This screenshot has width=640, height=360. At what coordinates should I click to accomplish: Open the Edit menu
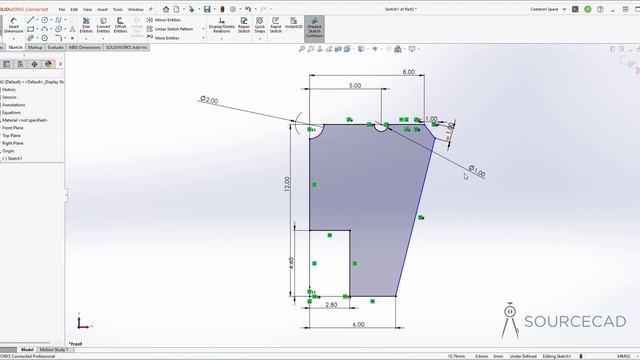[74, 9]
